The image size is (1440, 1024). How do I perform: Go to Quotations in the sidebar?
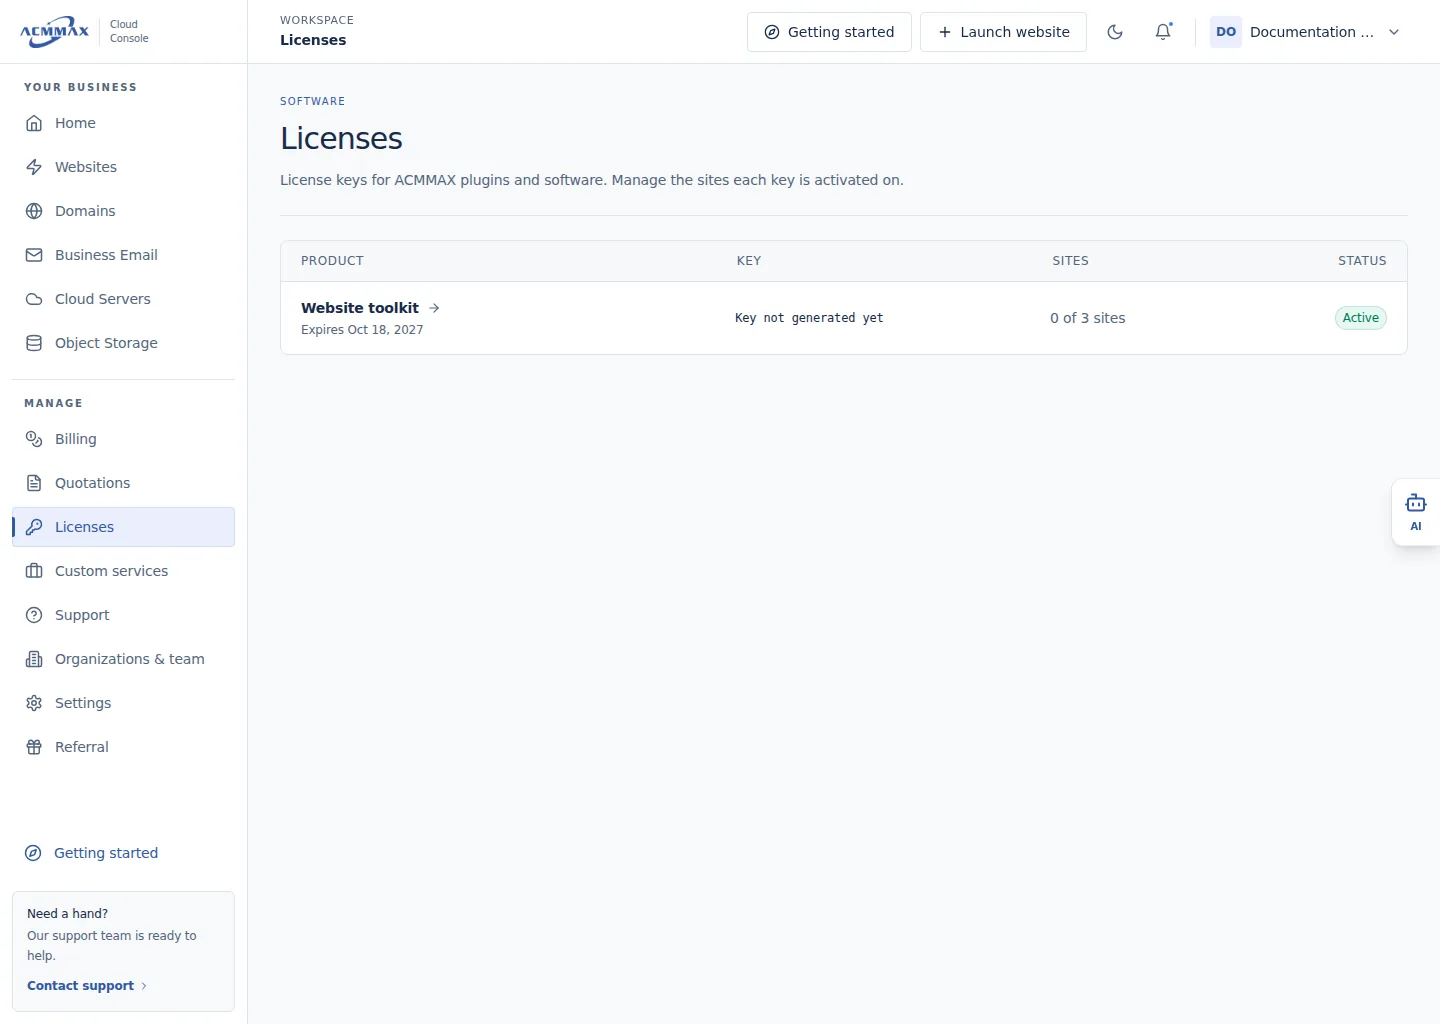[124, 483]
